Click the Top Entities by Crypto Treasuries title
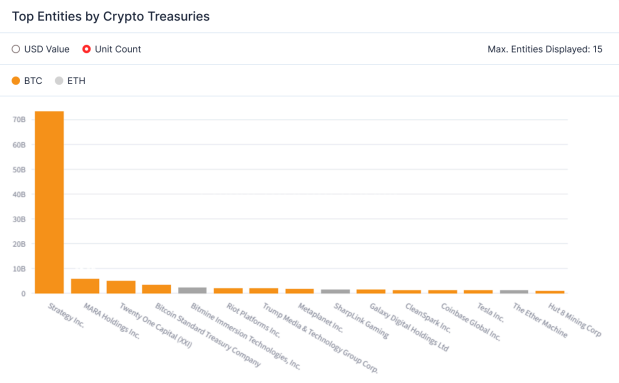619x383 pixels. point(111,17)
